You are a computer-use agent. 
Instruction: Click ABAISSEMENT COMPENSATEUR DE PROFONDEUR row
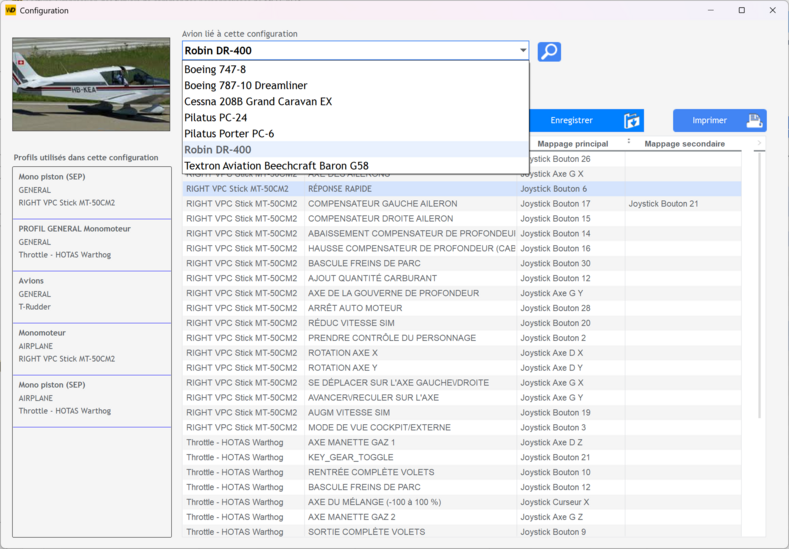pyautogui.click(x=462, y=233)
